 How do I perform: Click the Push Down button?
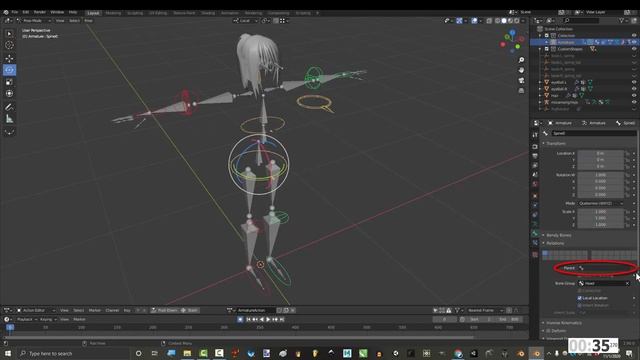click(164, 310)
